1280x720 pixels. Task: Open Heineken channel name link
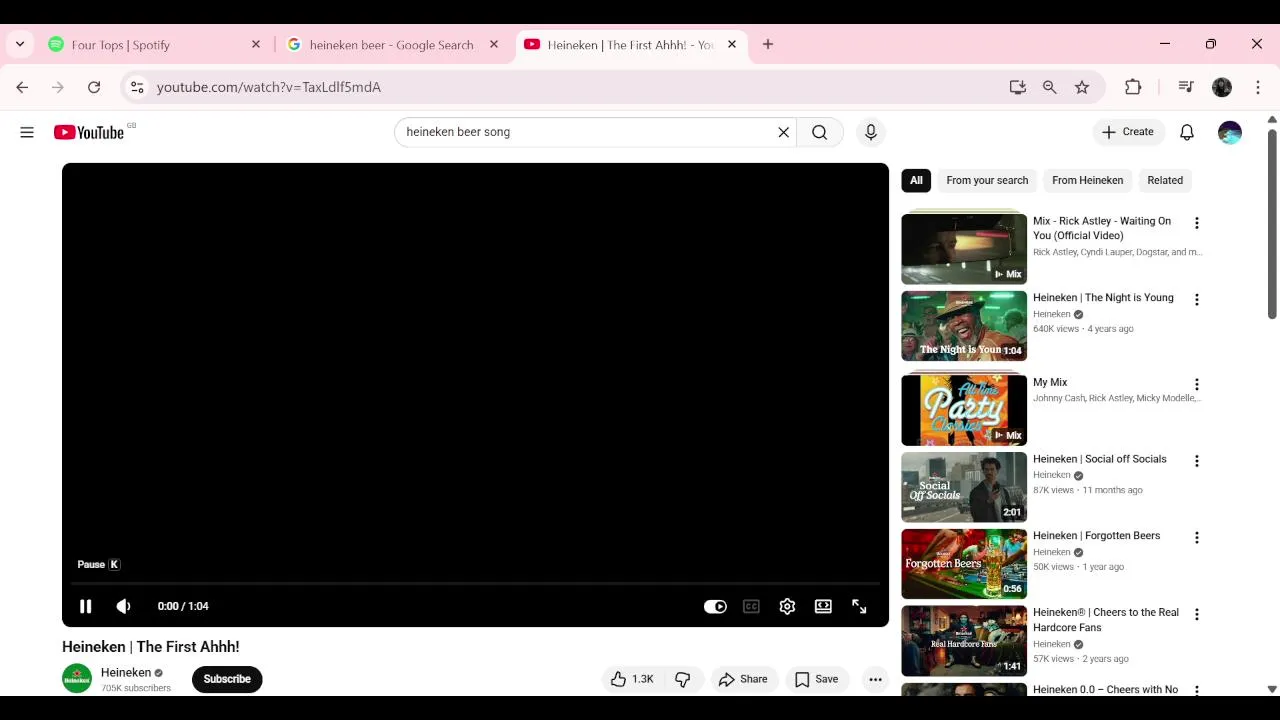[x=126, y=673]
